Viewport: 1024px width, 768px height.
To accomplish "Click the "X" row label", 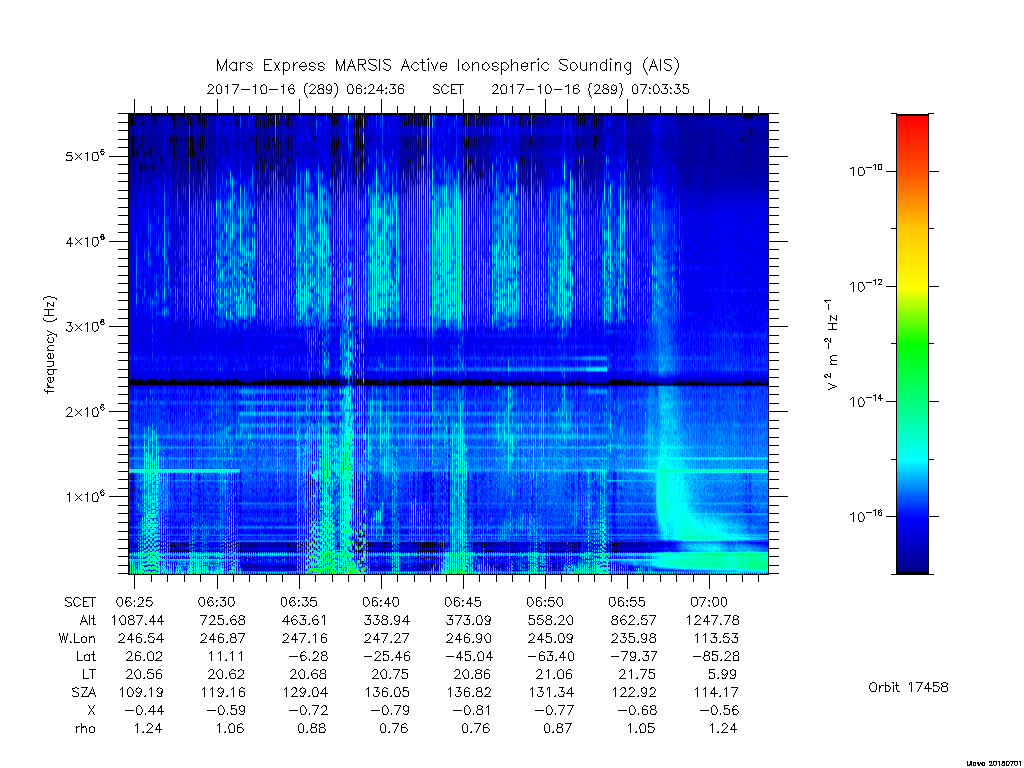I will 91,710.
